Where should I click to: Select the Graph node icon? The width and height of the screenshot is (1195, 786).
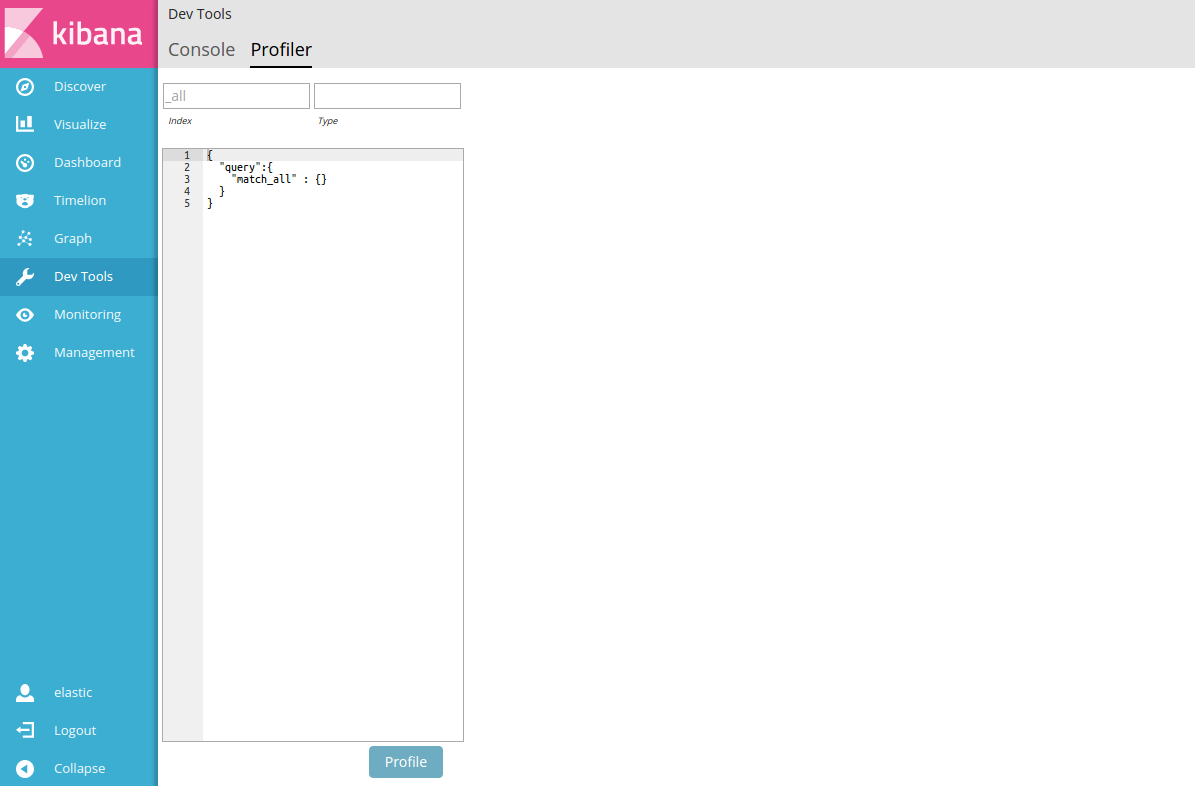tap(24, 238)
